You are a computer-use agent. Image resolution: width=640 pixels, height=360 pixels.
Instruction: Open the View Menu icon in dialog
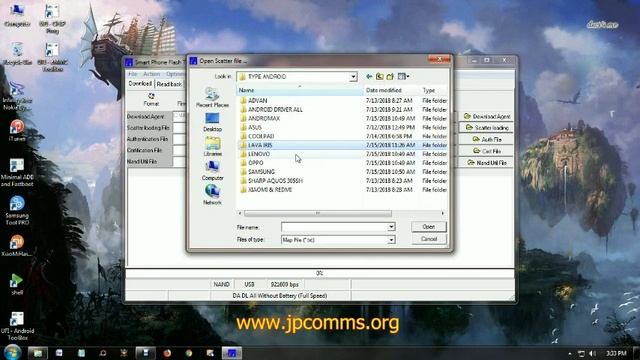tap(403, 76)
